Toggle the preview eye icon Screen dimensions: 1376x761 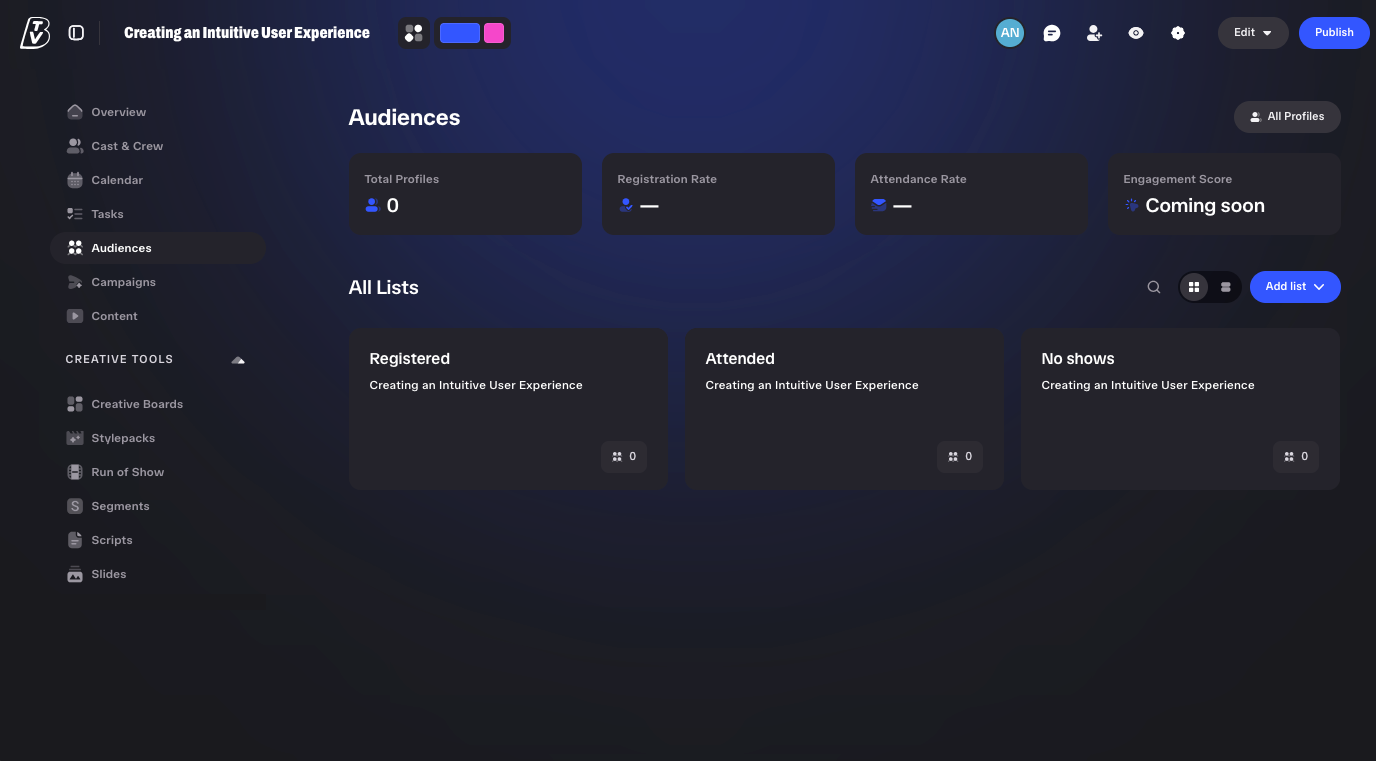(1136, 33)
